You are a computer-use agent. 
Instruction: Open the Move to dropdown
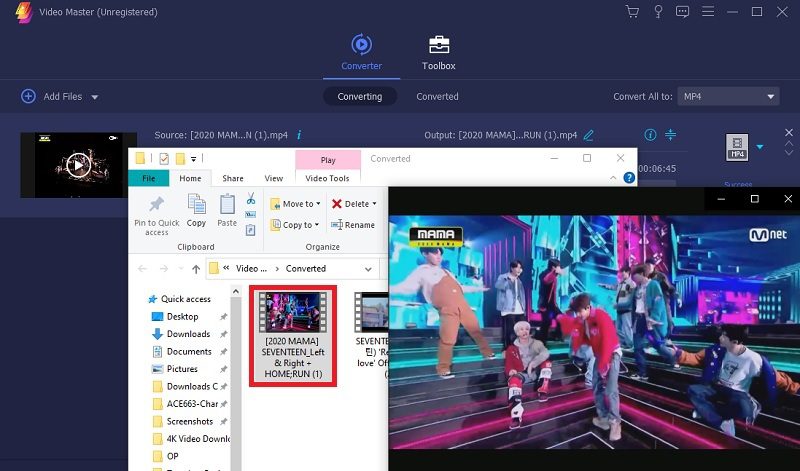click(x=295, y=204)
